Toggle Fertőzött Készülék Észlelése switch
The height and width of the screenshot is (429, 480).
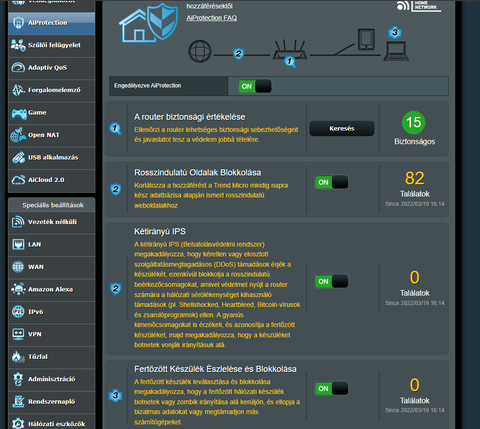(x=332, y=388)
